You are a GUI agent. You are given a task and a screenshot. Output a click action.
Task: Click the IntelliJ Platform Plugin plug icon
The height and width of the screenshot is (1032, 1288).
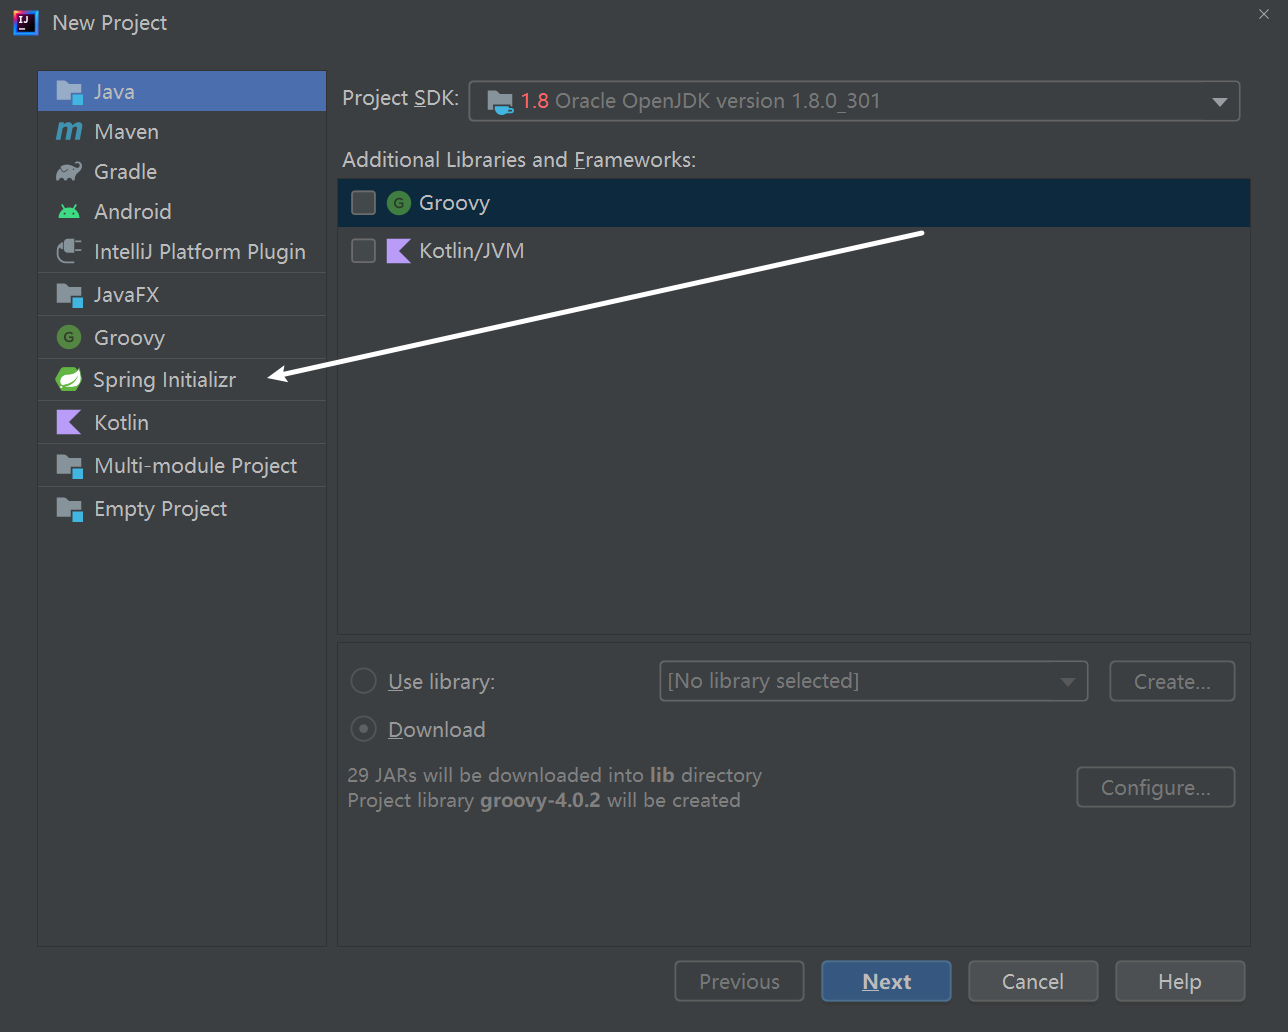point(69,251)
